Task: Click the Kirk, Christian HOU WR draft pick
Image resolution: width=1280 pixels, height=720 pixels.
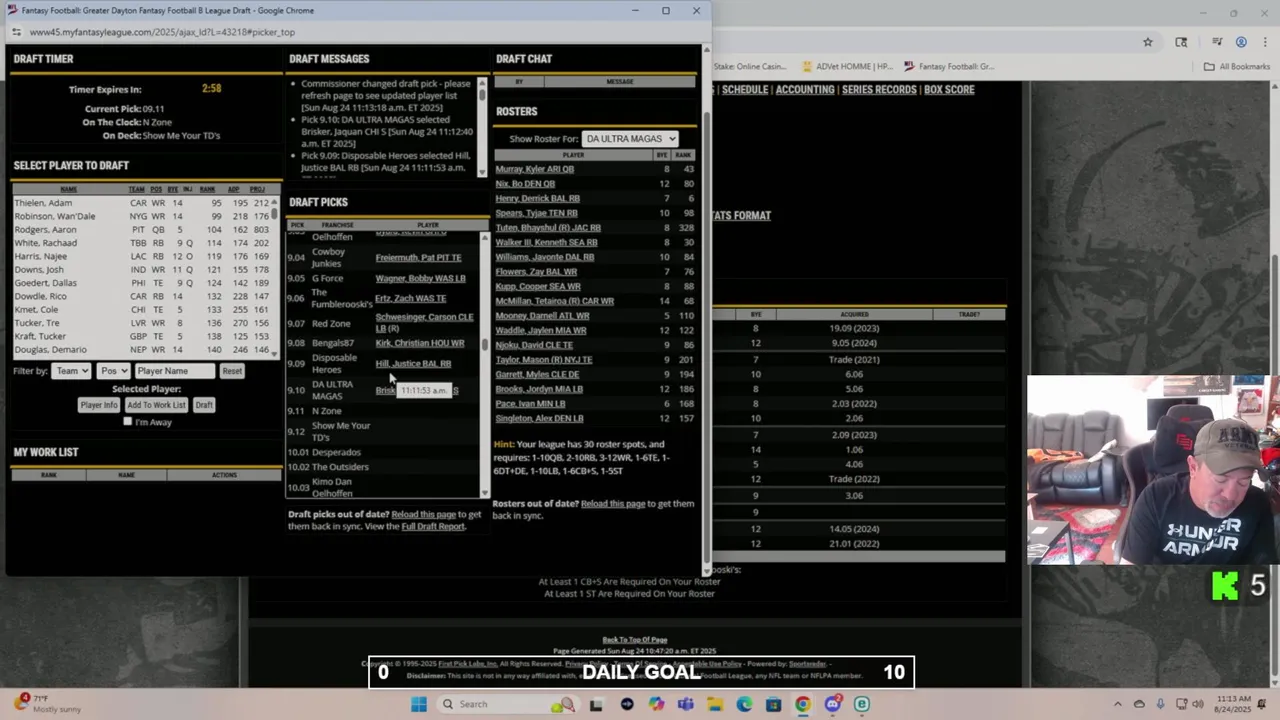Action: 420,343
